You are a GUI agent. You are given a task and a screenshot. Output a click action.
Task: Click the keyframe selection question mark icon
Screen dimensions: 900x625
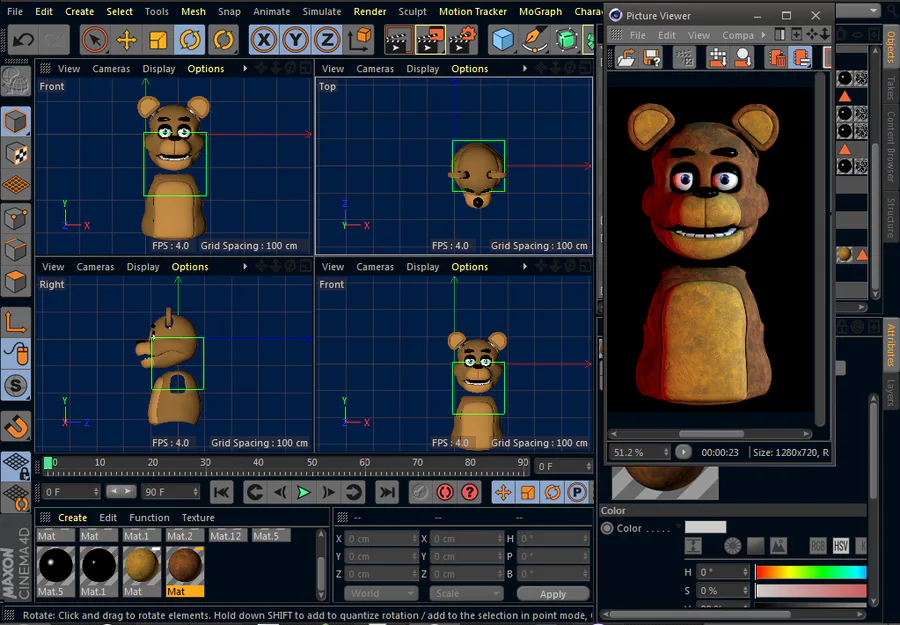(x=470, y=492)
